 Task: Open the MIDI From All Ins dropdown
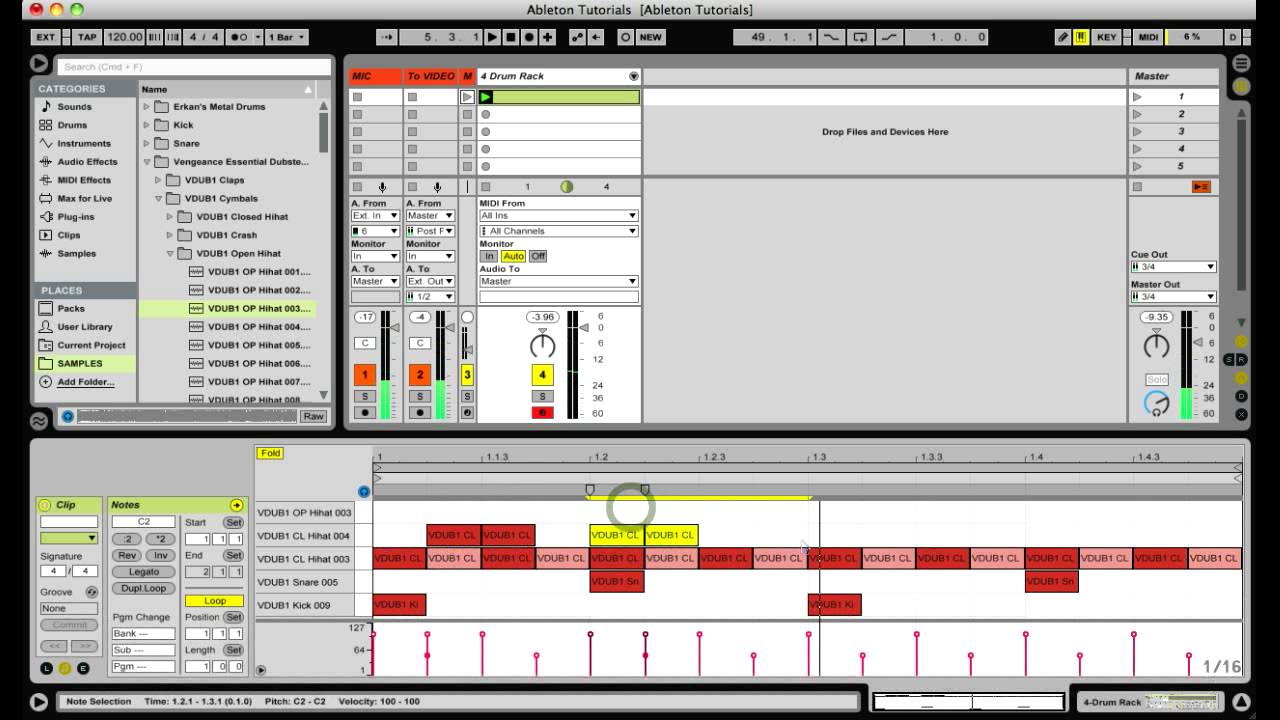point(558,216)
